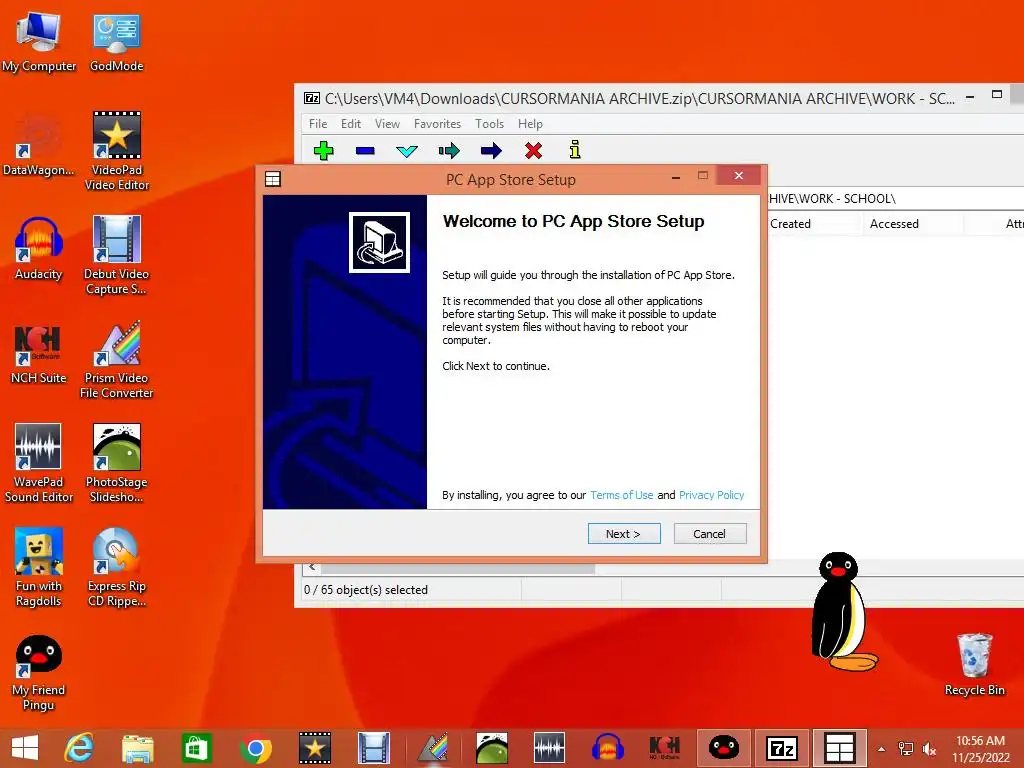Click the 7-Zip Copy double-arrow icon

(x=449, y=151)
